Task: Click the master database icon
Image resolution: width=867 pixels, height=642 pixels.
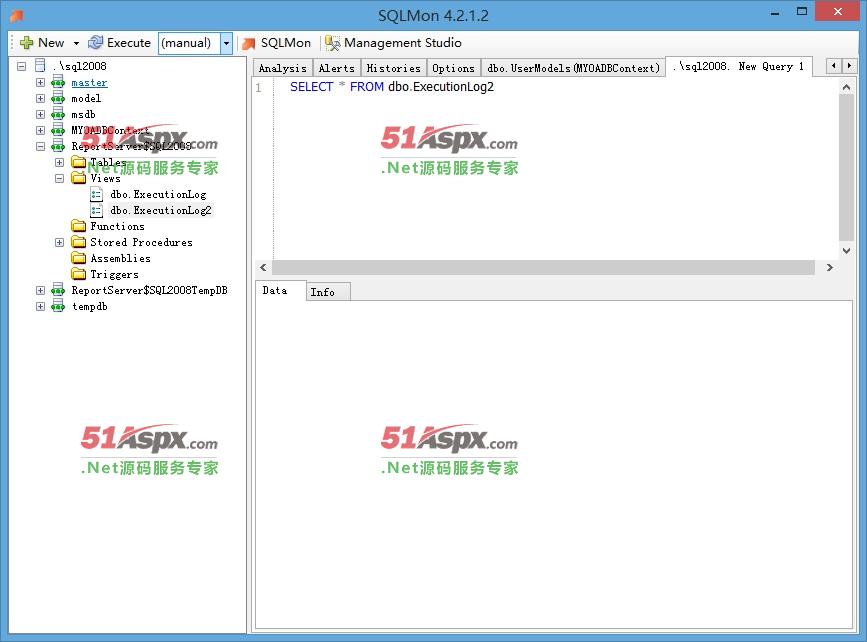Action: point(58,82)
